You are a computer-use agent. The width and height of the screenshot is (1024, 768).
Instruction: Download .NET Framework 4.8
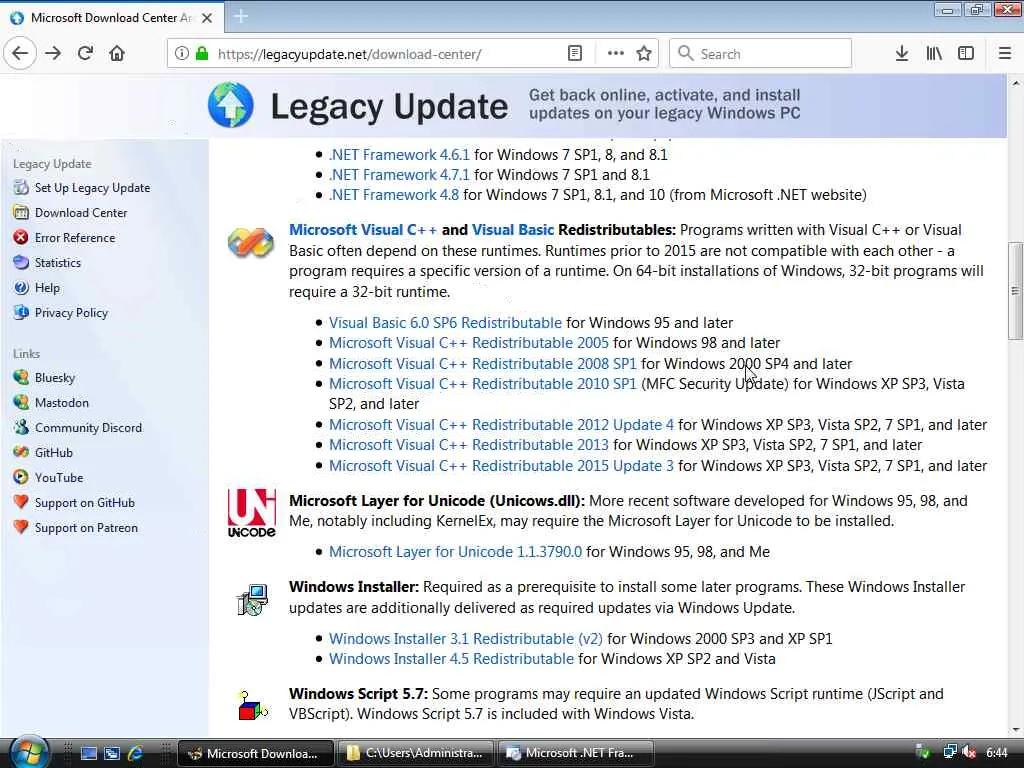(x=394, y=195)
